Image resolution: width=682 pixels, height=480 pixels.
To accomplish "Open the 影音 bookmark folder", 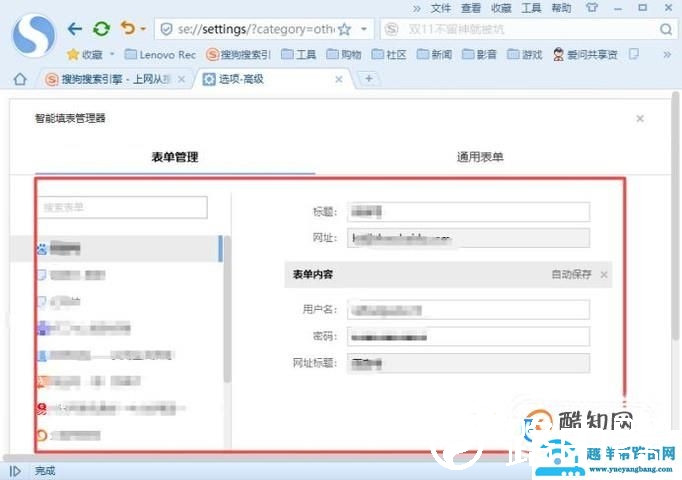I will (x=479, y=54).
